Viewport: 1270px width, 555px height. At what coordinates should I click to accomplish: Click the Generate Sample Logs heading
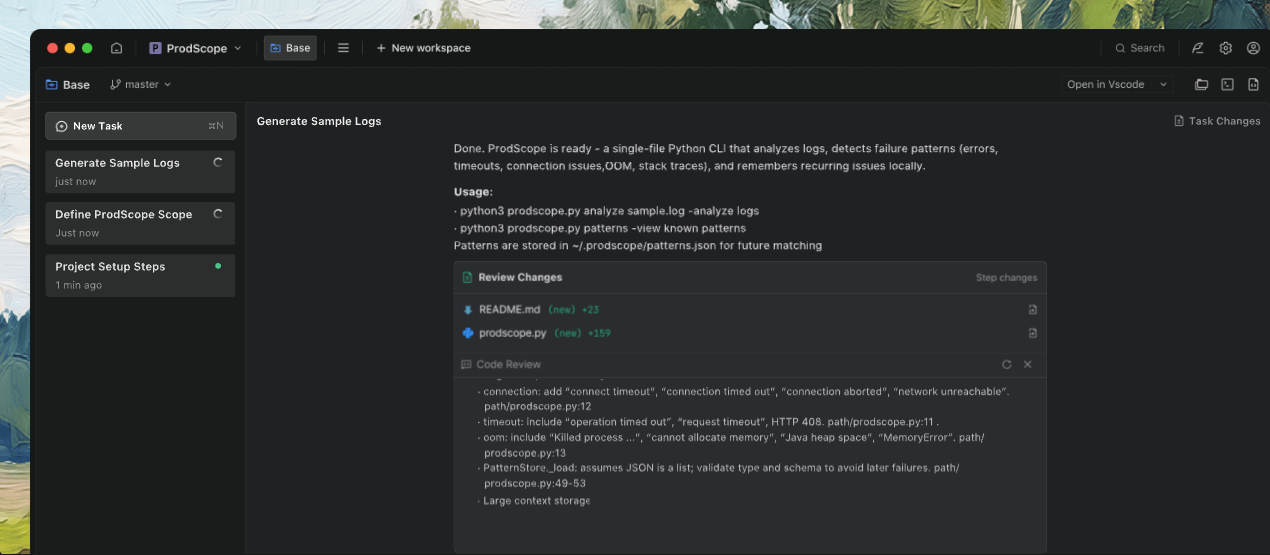319,121
